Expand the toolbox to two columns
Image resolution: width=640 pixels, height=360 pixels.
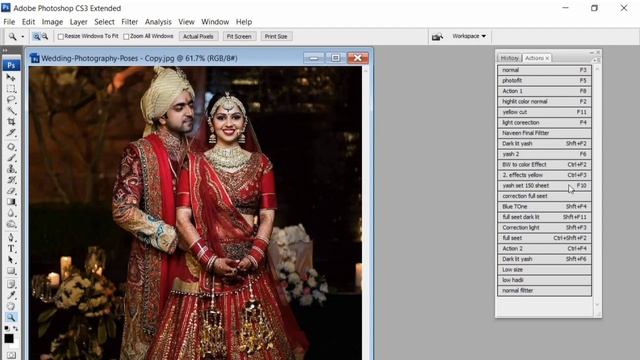point(5,51)
